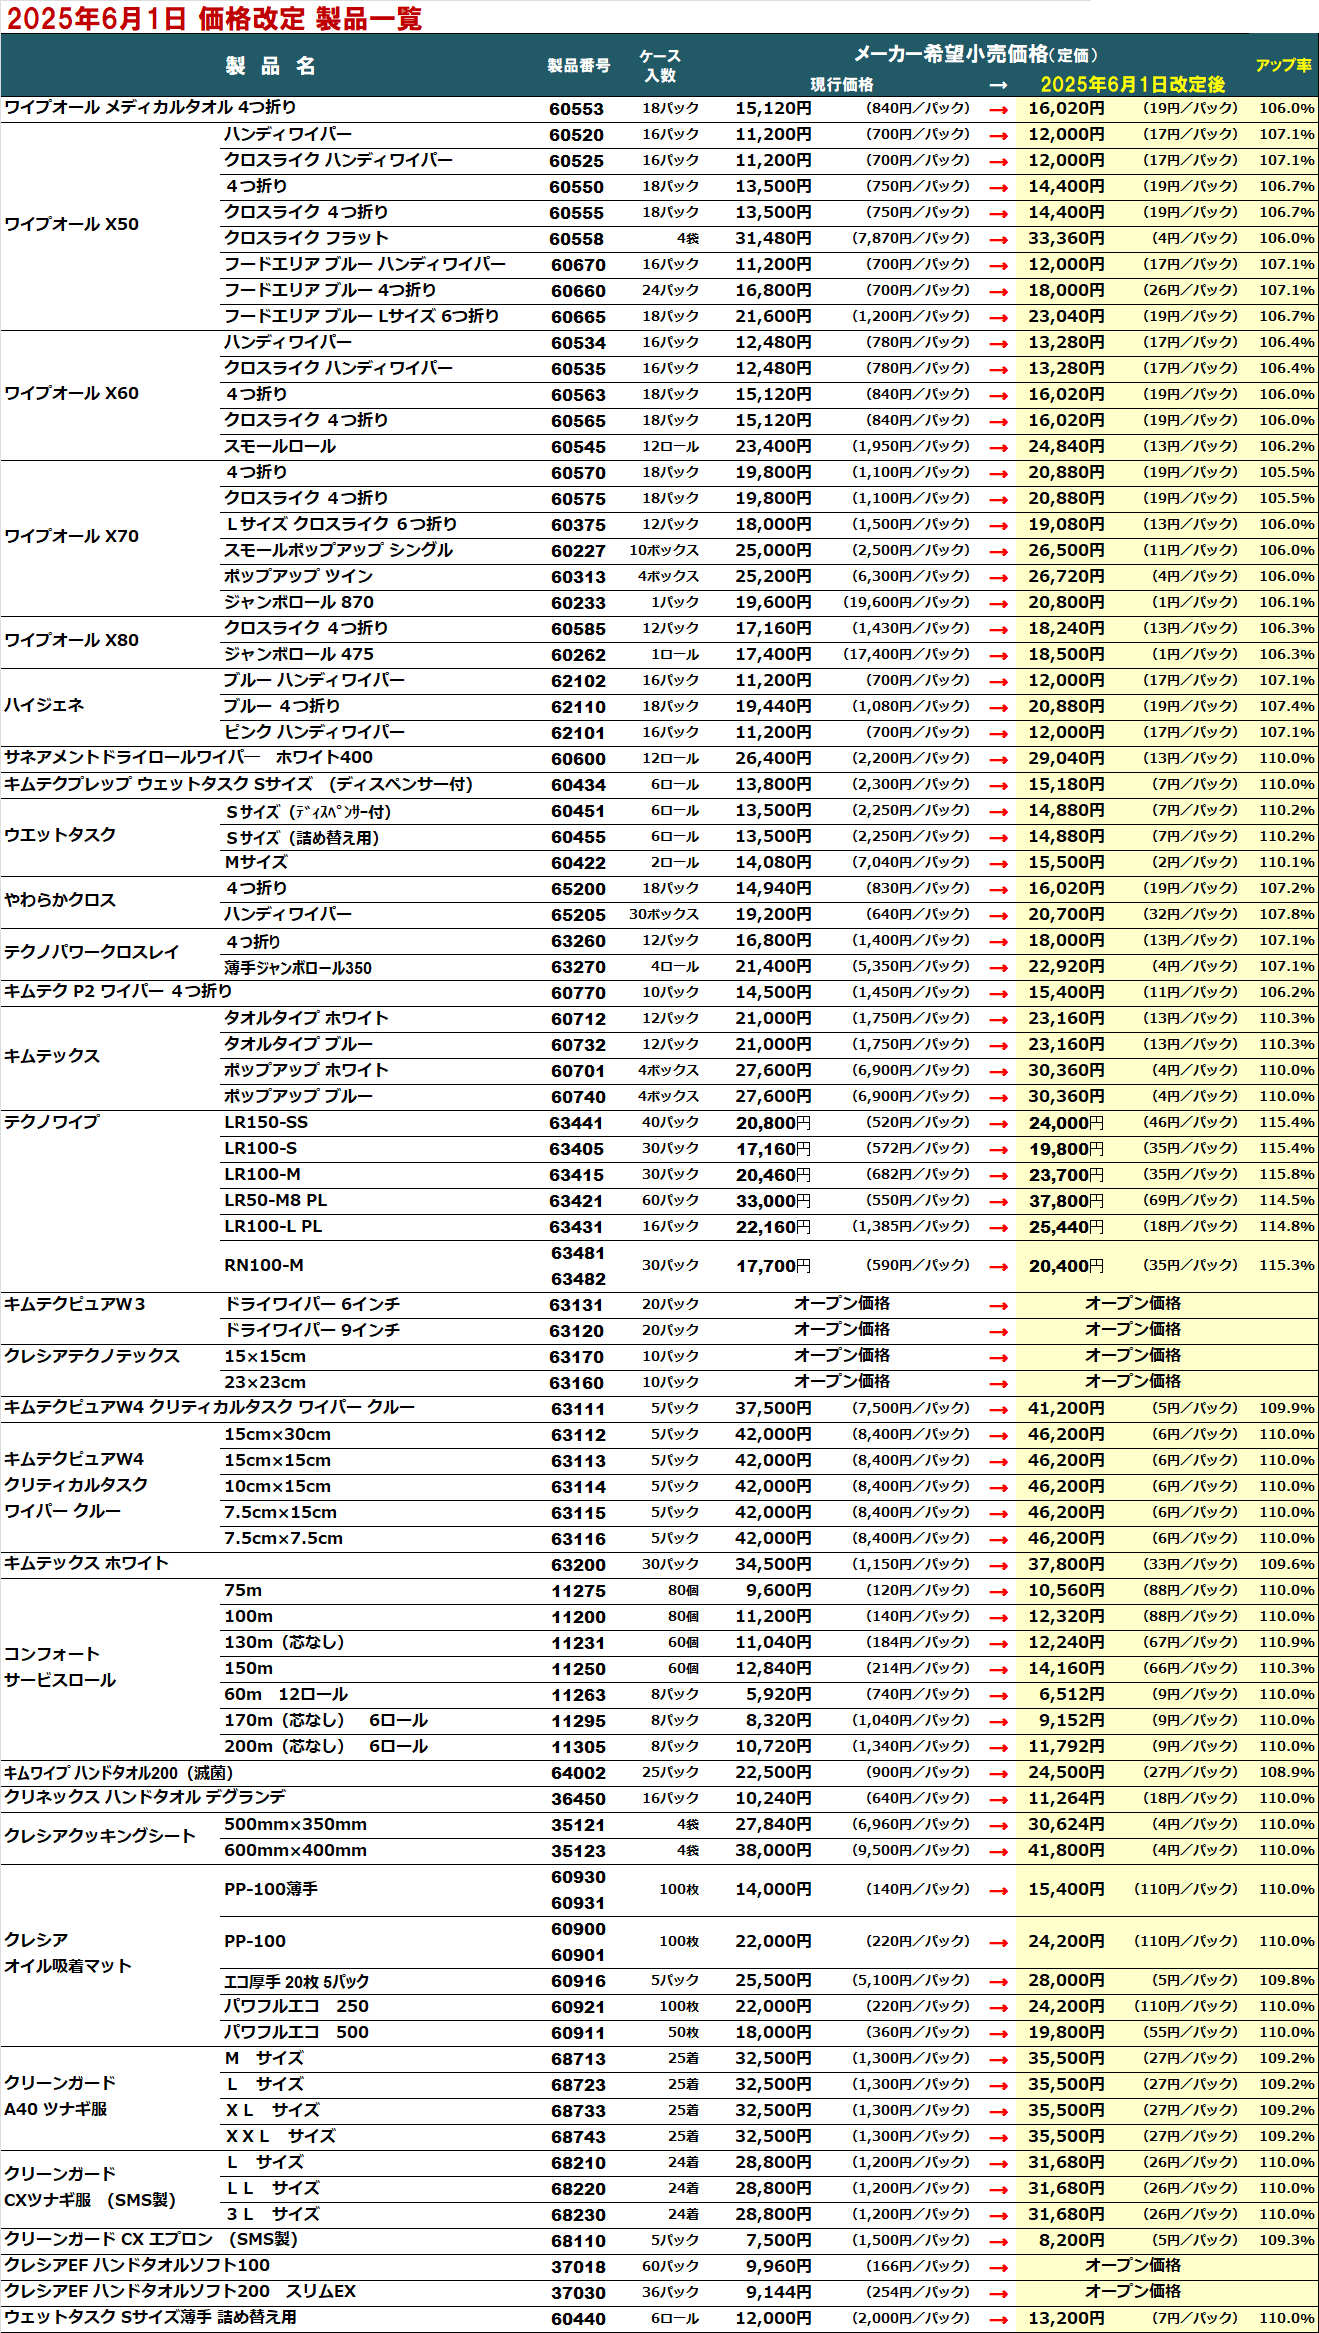Select the クレシアクッキングシート 600mm×400mm product name
The width and height of the screenshot is (1319, 2333).
(295, 1851)
